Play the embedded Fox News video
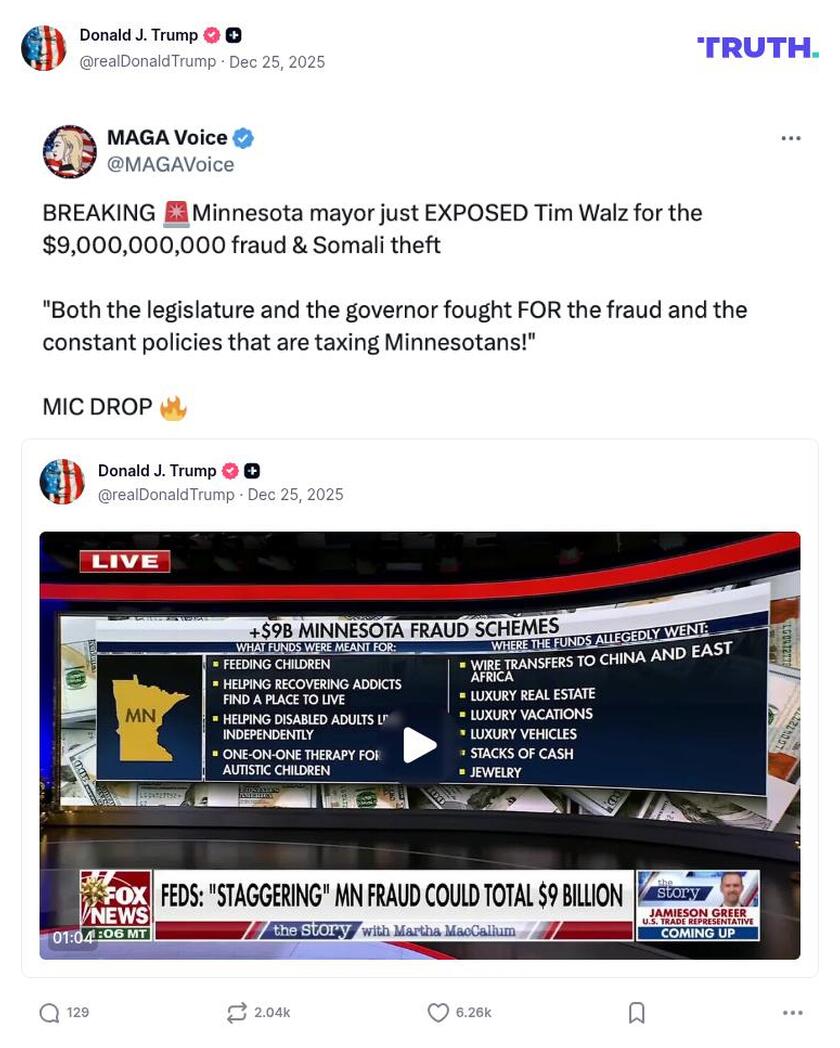 click(420, 745)
